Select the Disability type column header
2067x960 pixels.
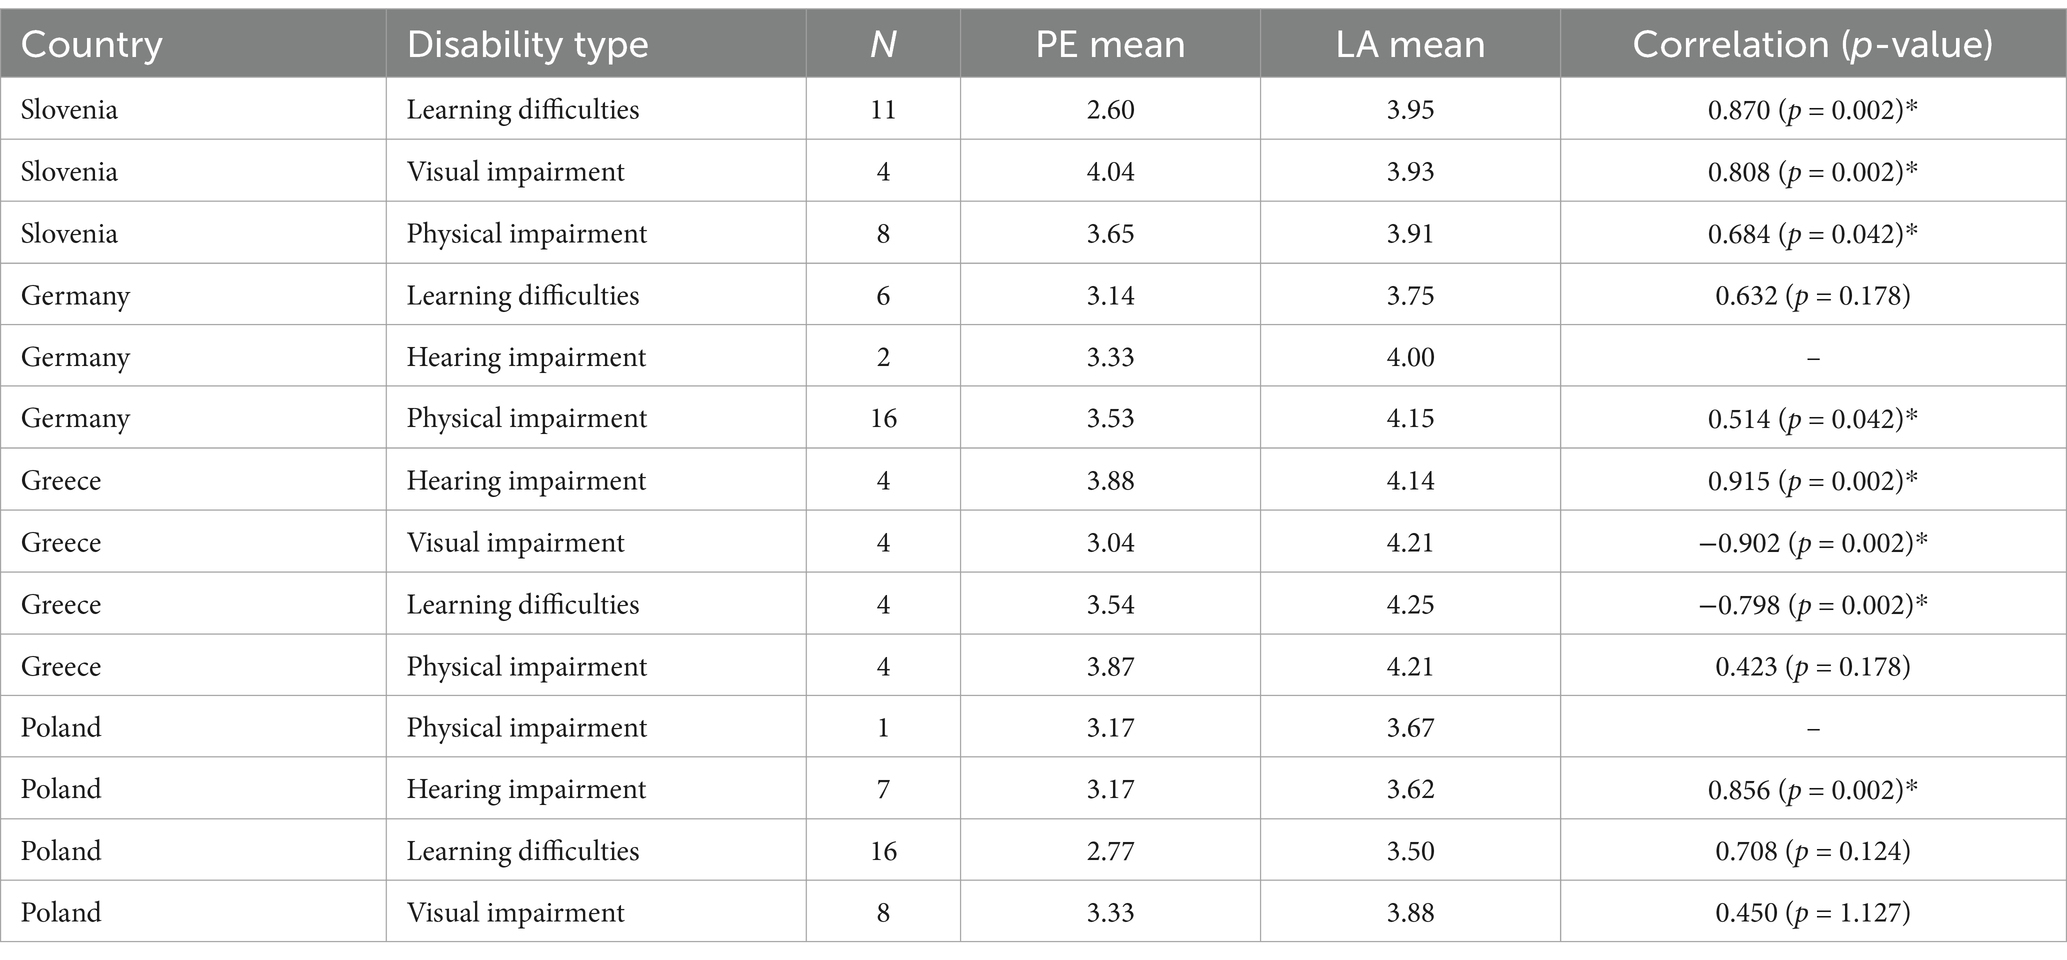[x=527, y=45]
